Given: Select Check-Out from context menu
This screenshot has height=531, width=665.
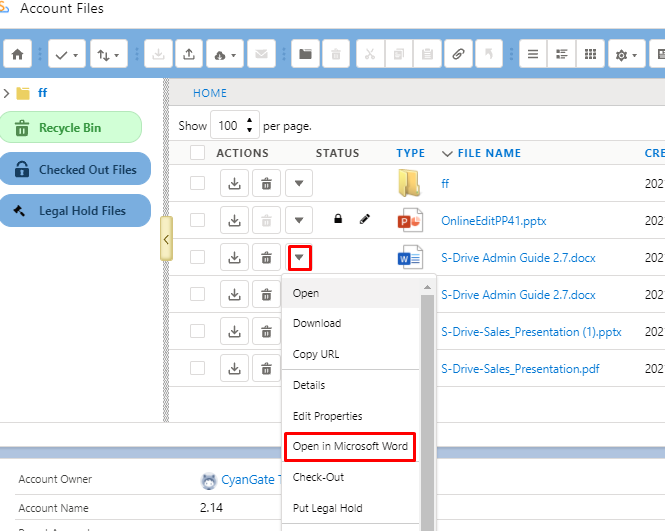Looking at the screenshot, I should pyautogui.click(x=318, y=477).
